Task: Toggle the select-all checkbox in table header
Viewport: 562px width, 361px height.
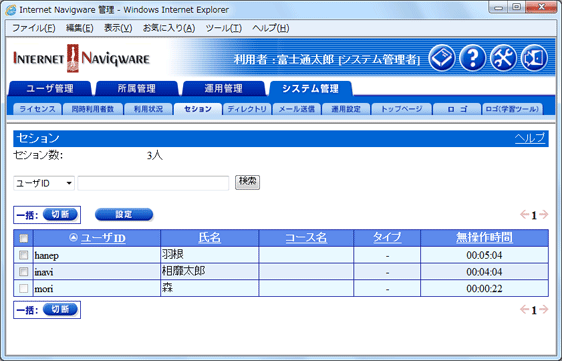Action: (x=24, y=238)
